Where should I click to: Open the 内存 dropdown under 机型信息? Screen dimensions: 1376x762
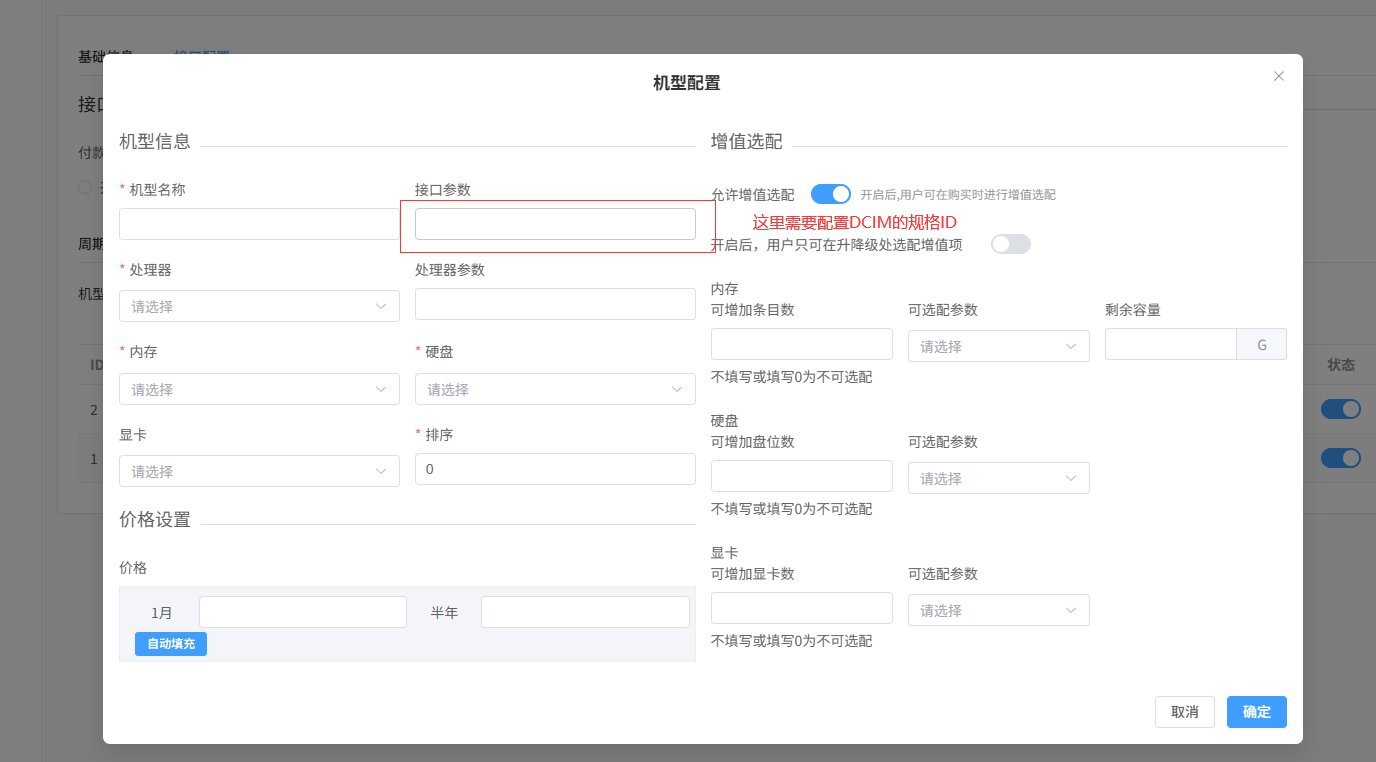(x=259, y=389)
